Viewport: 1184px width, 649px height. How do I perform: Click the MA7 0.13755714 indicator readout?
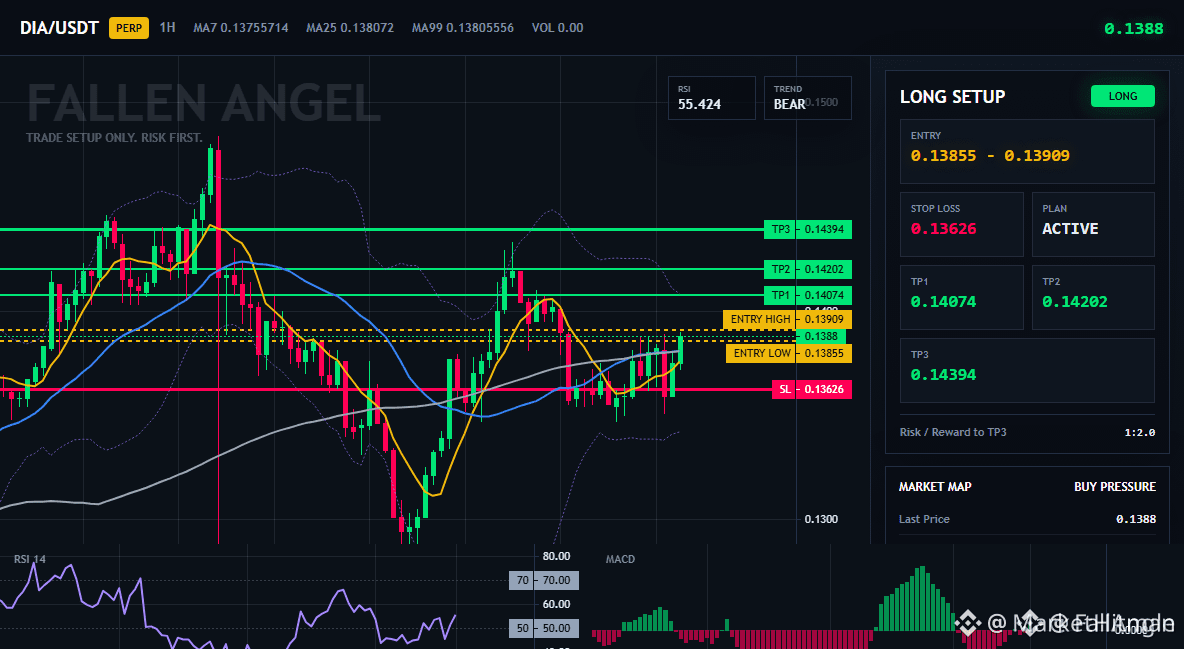(241, 28)
